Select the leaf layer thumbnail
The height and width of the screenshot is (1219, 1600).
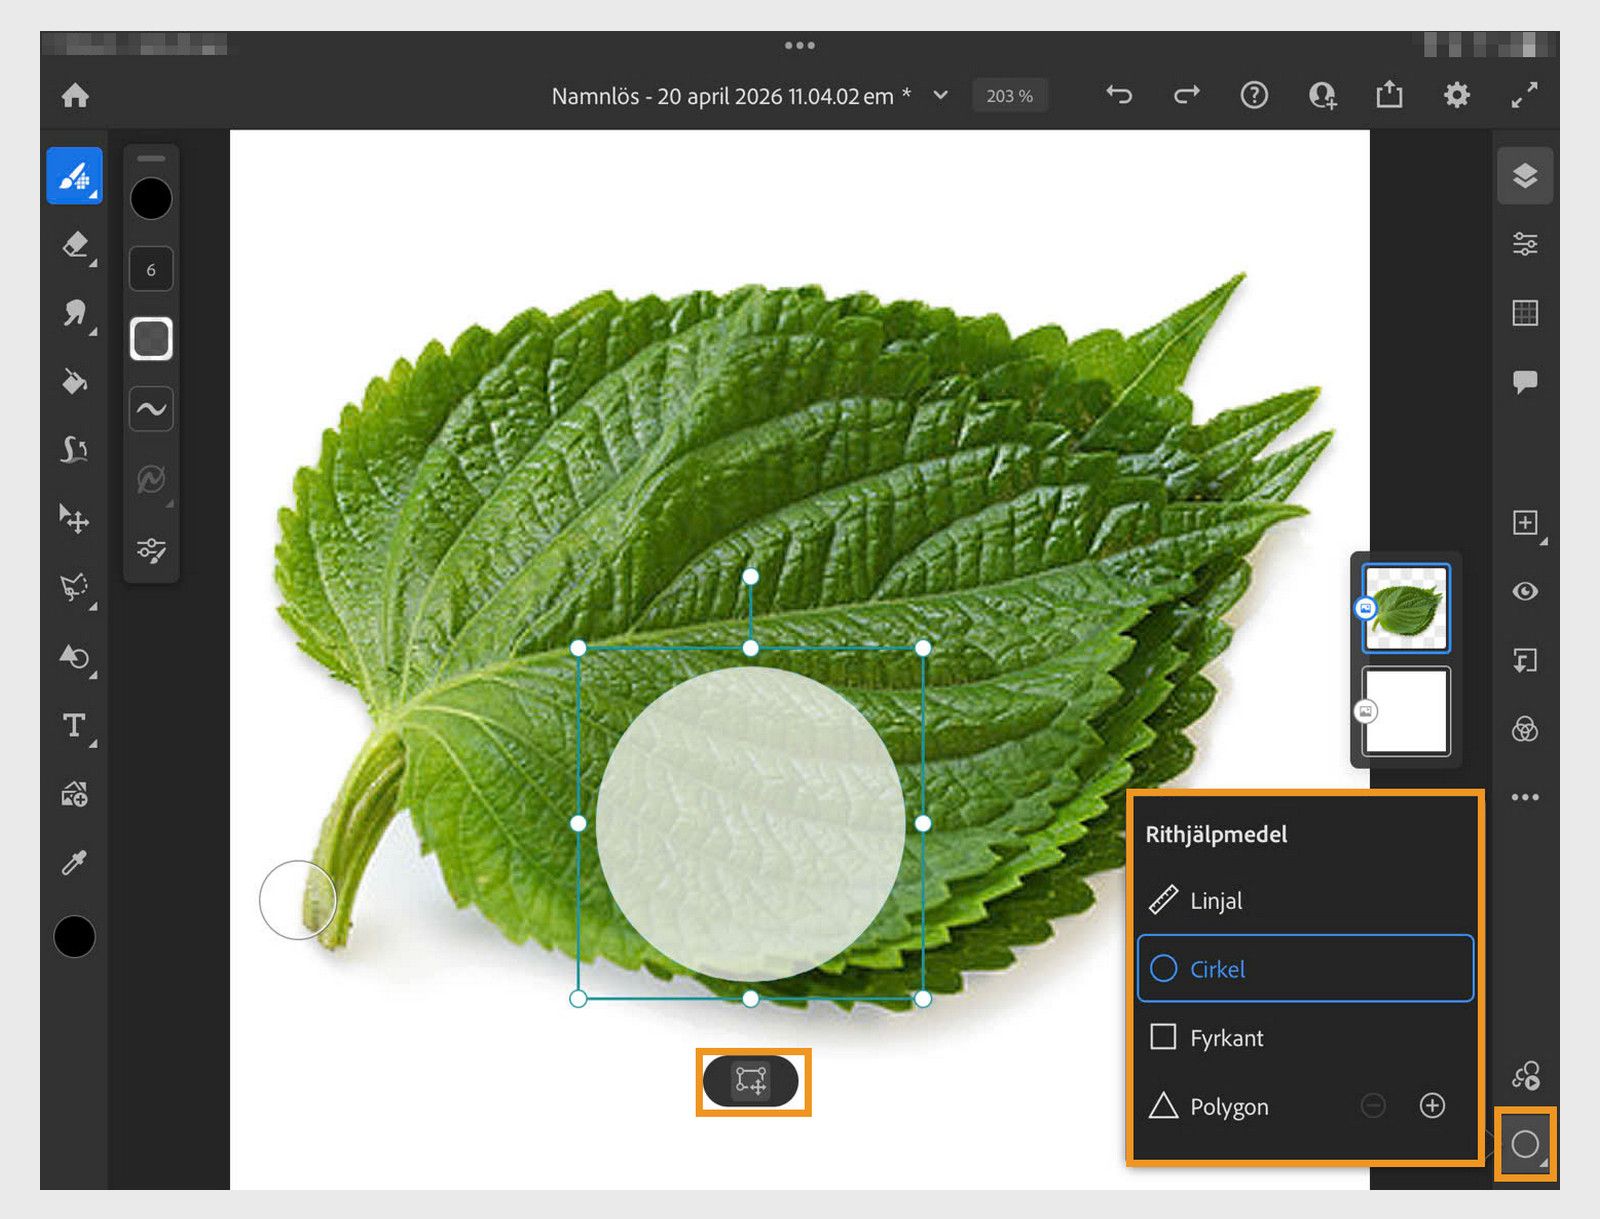tap(1406, 608)
